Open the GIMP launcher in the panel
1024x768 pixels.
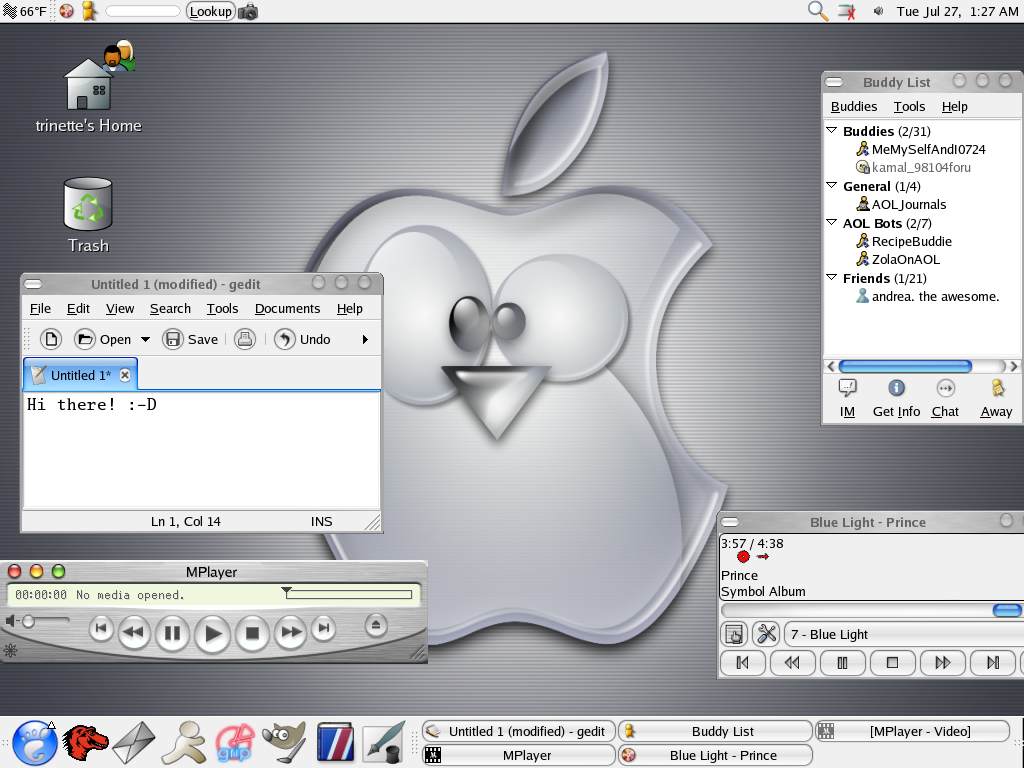coord(283,742)
